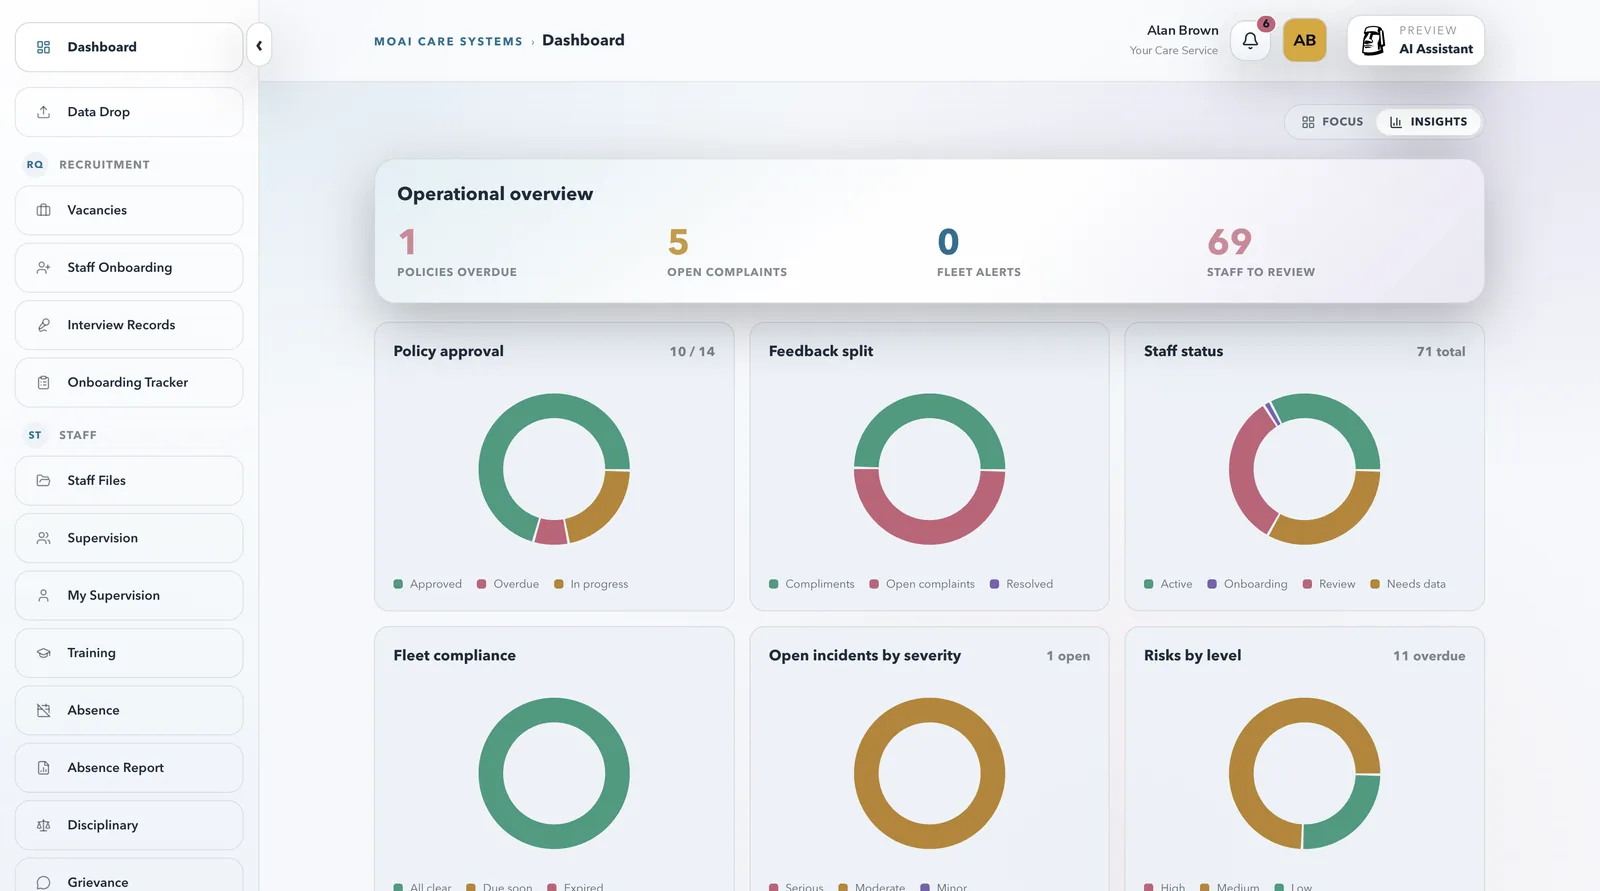Toggle the Compliments legend in Feedback split
Image resolution: width=1600 pixels, height=891 pixels.
(x=812, y=584)
